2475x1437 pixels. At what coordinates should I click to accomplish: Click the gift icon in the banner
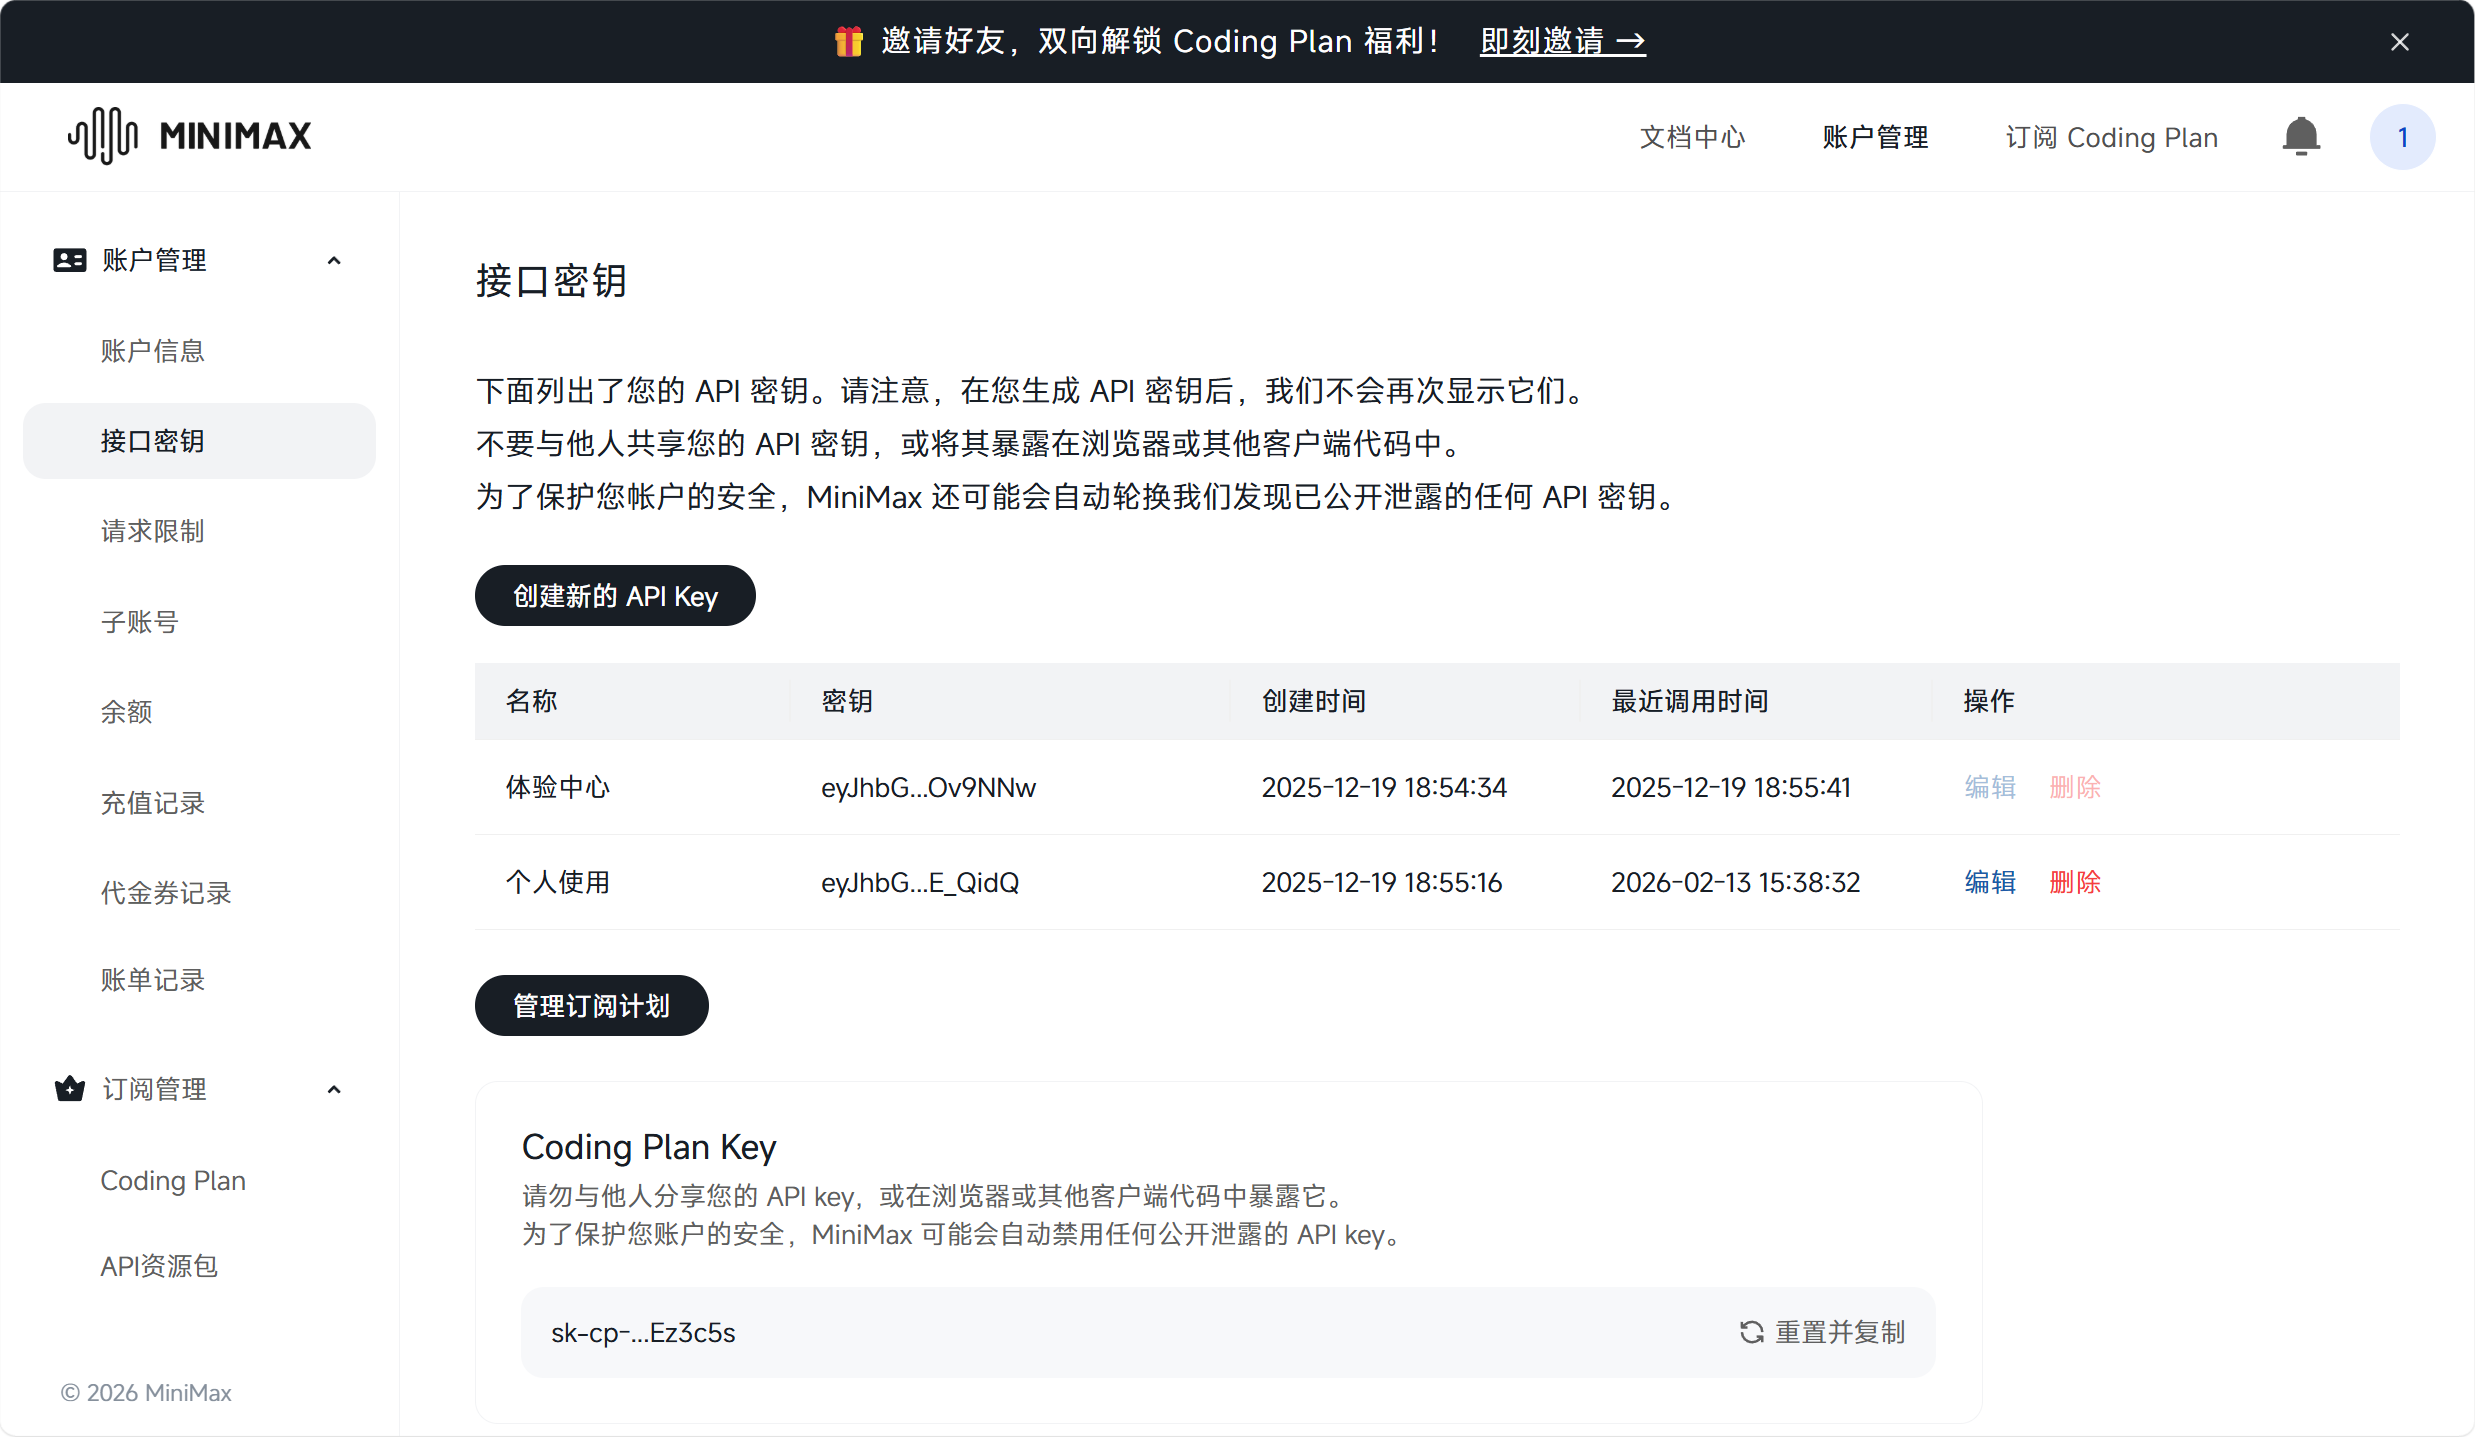point(848,41)
